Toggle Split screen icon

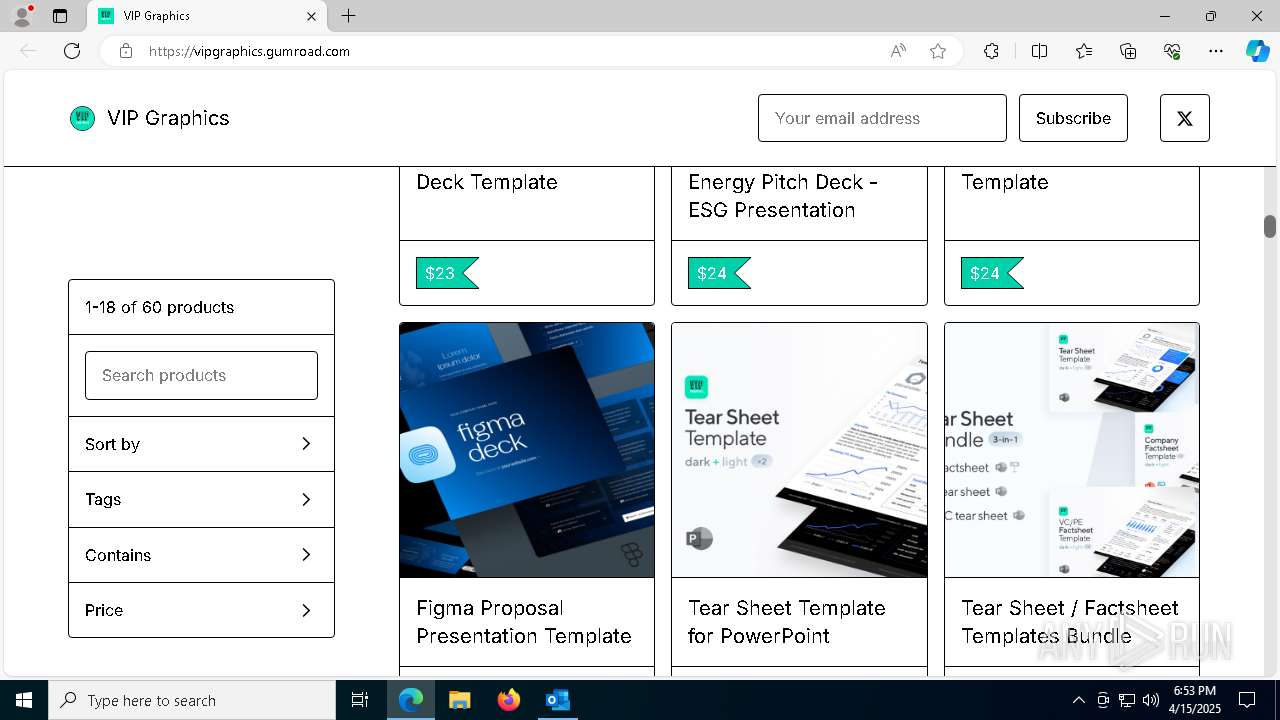tap(1039, 51)
